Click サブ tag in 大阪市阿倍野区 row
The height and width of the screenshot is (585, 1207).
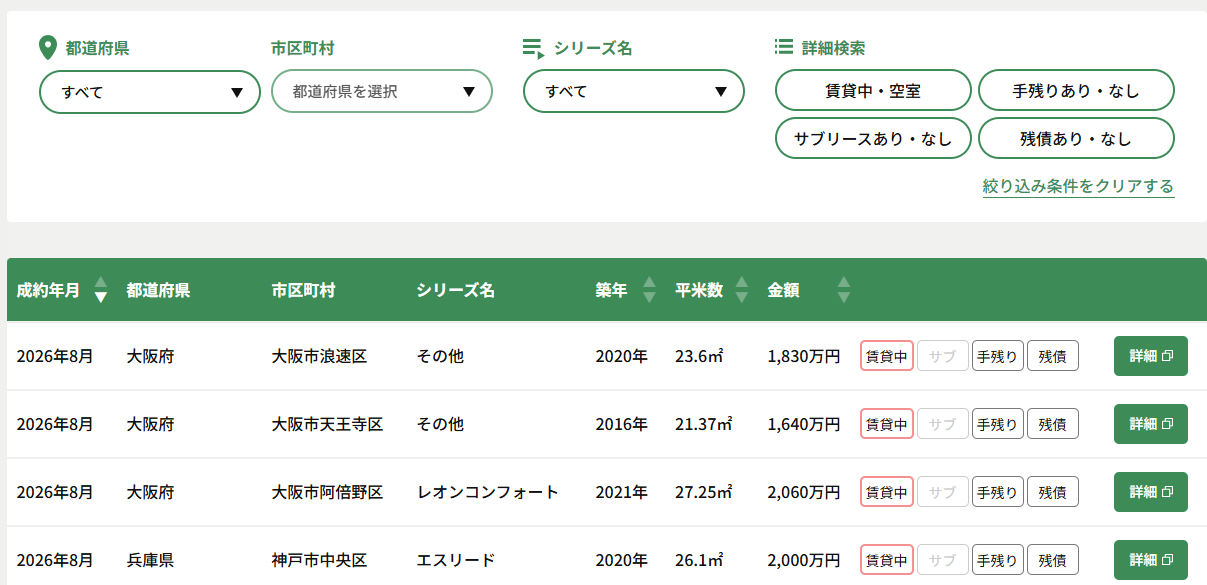pos(942,492)
